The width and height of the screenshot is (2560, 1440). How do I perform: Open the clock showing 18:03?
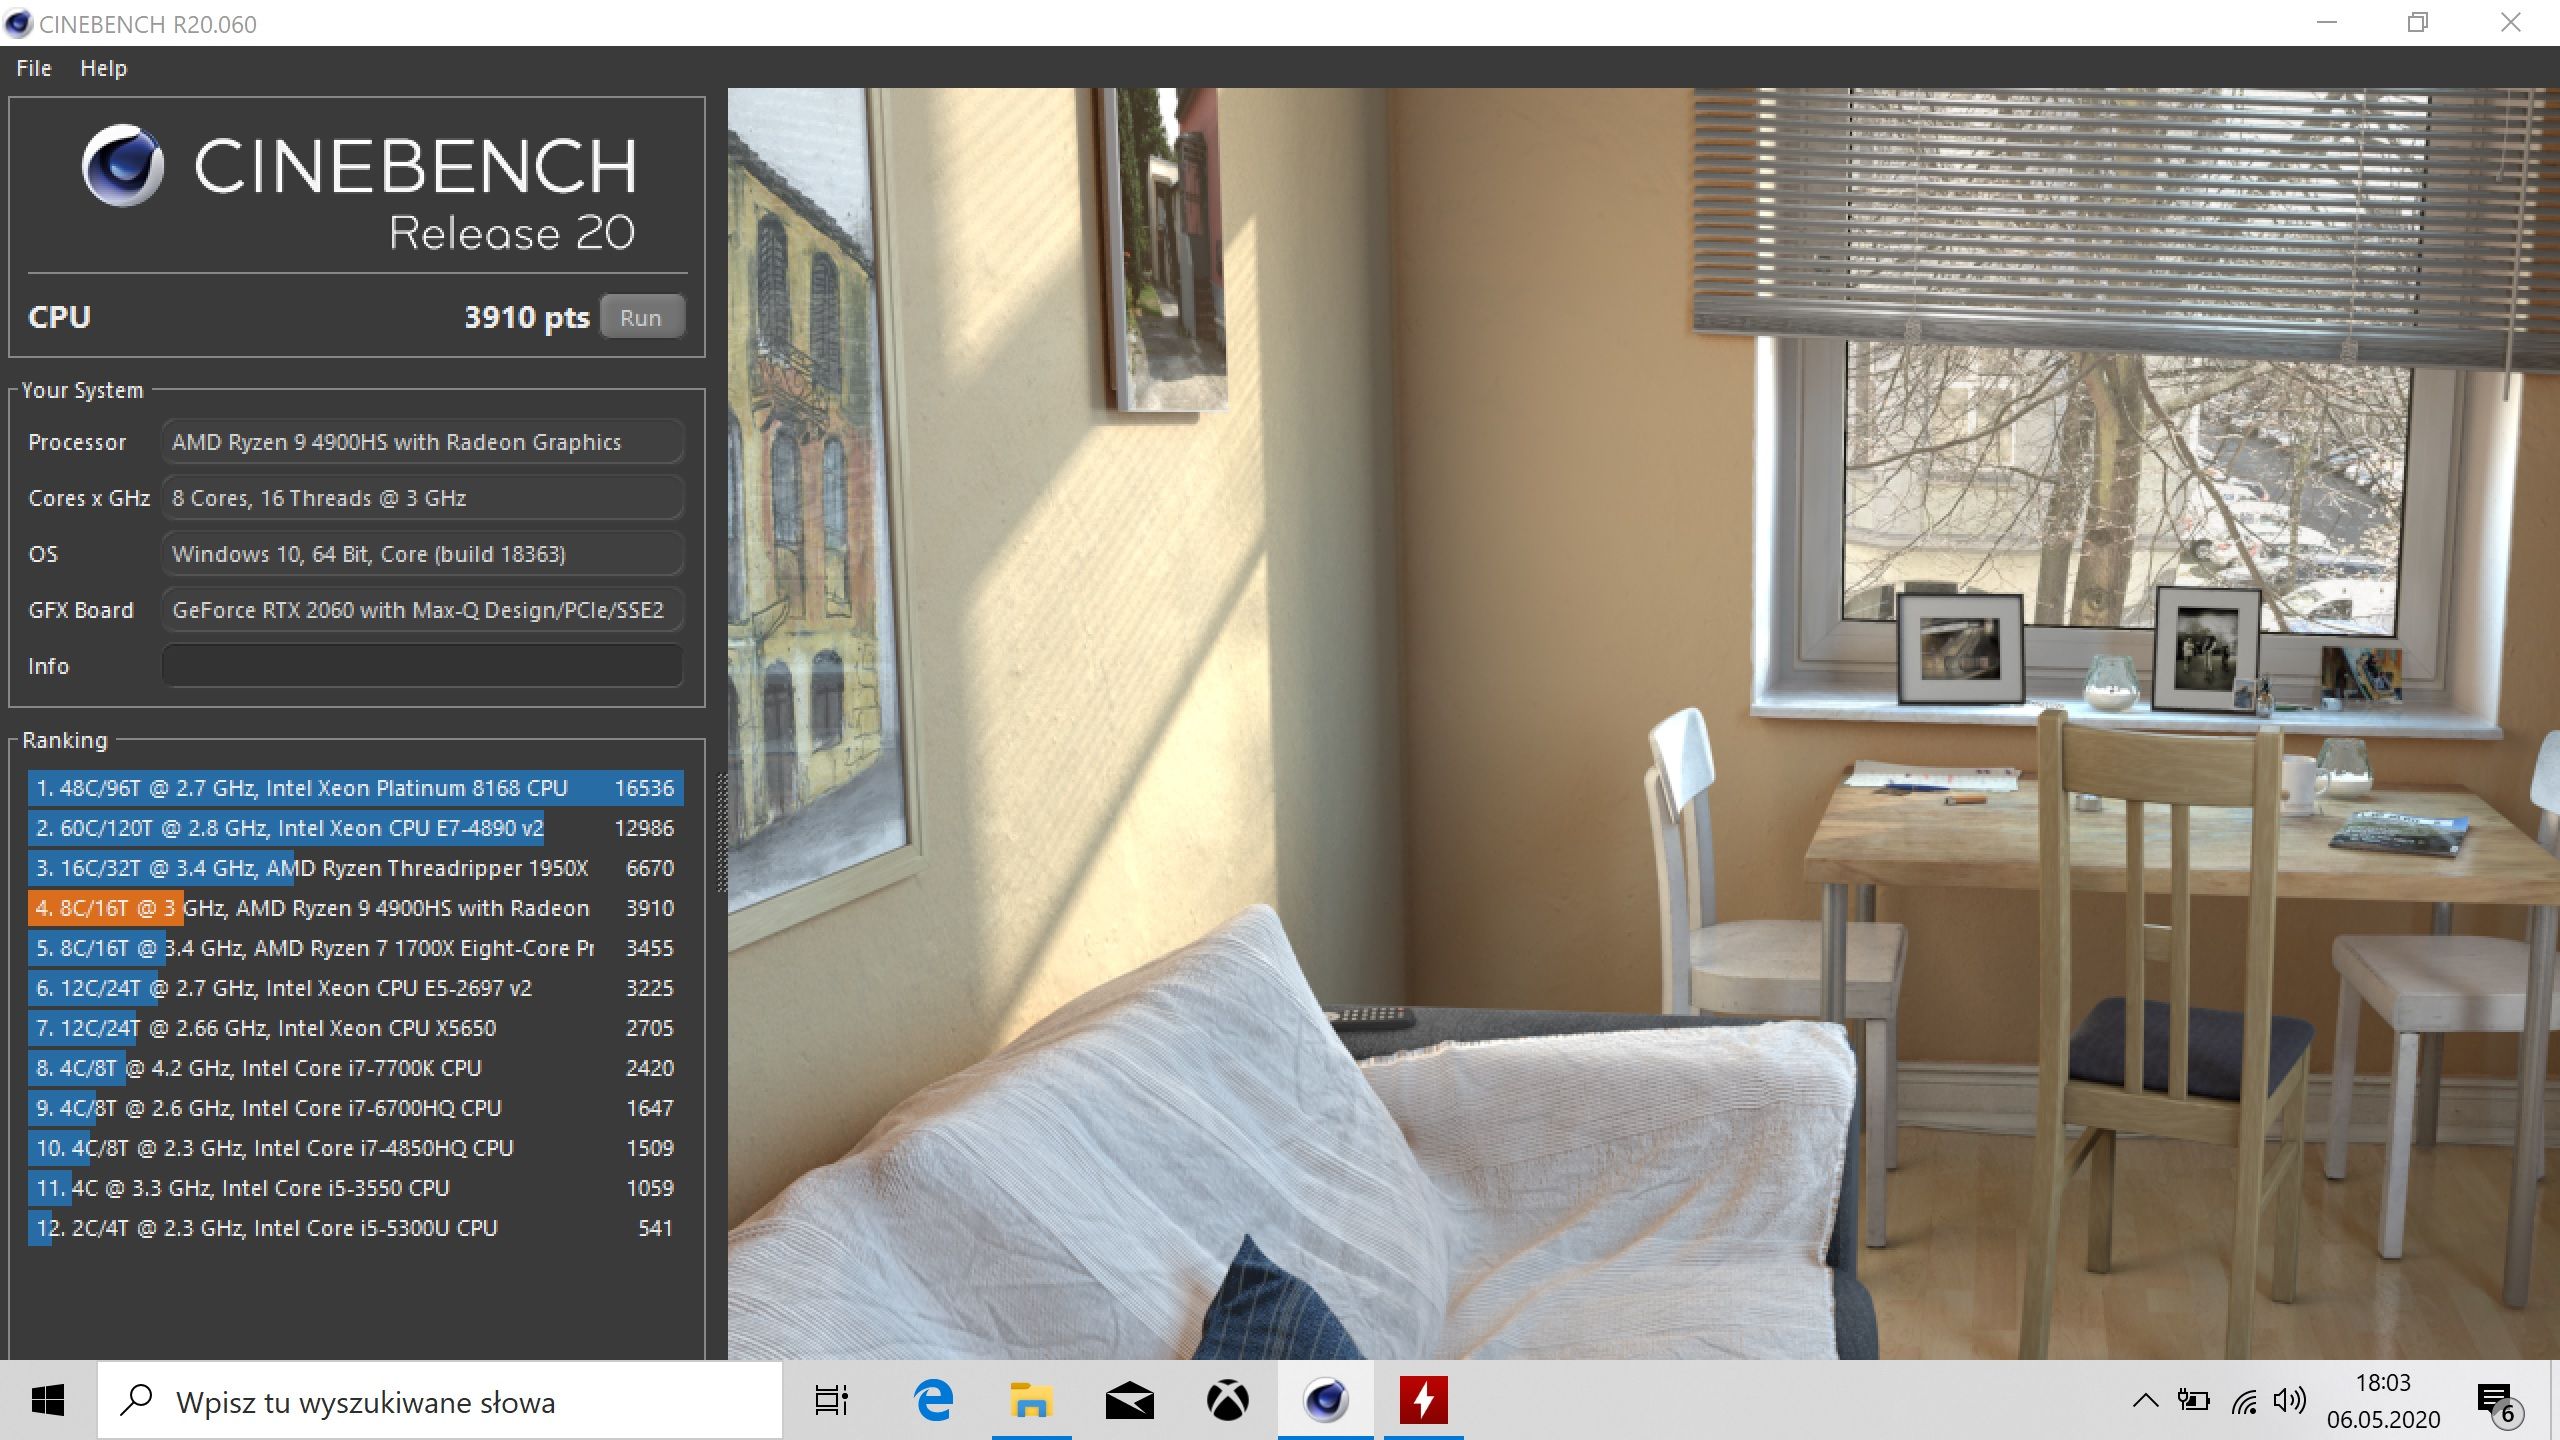pyautogui.click(x=2383, y=1400)
